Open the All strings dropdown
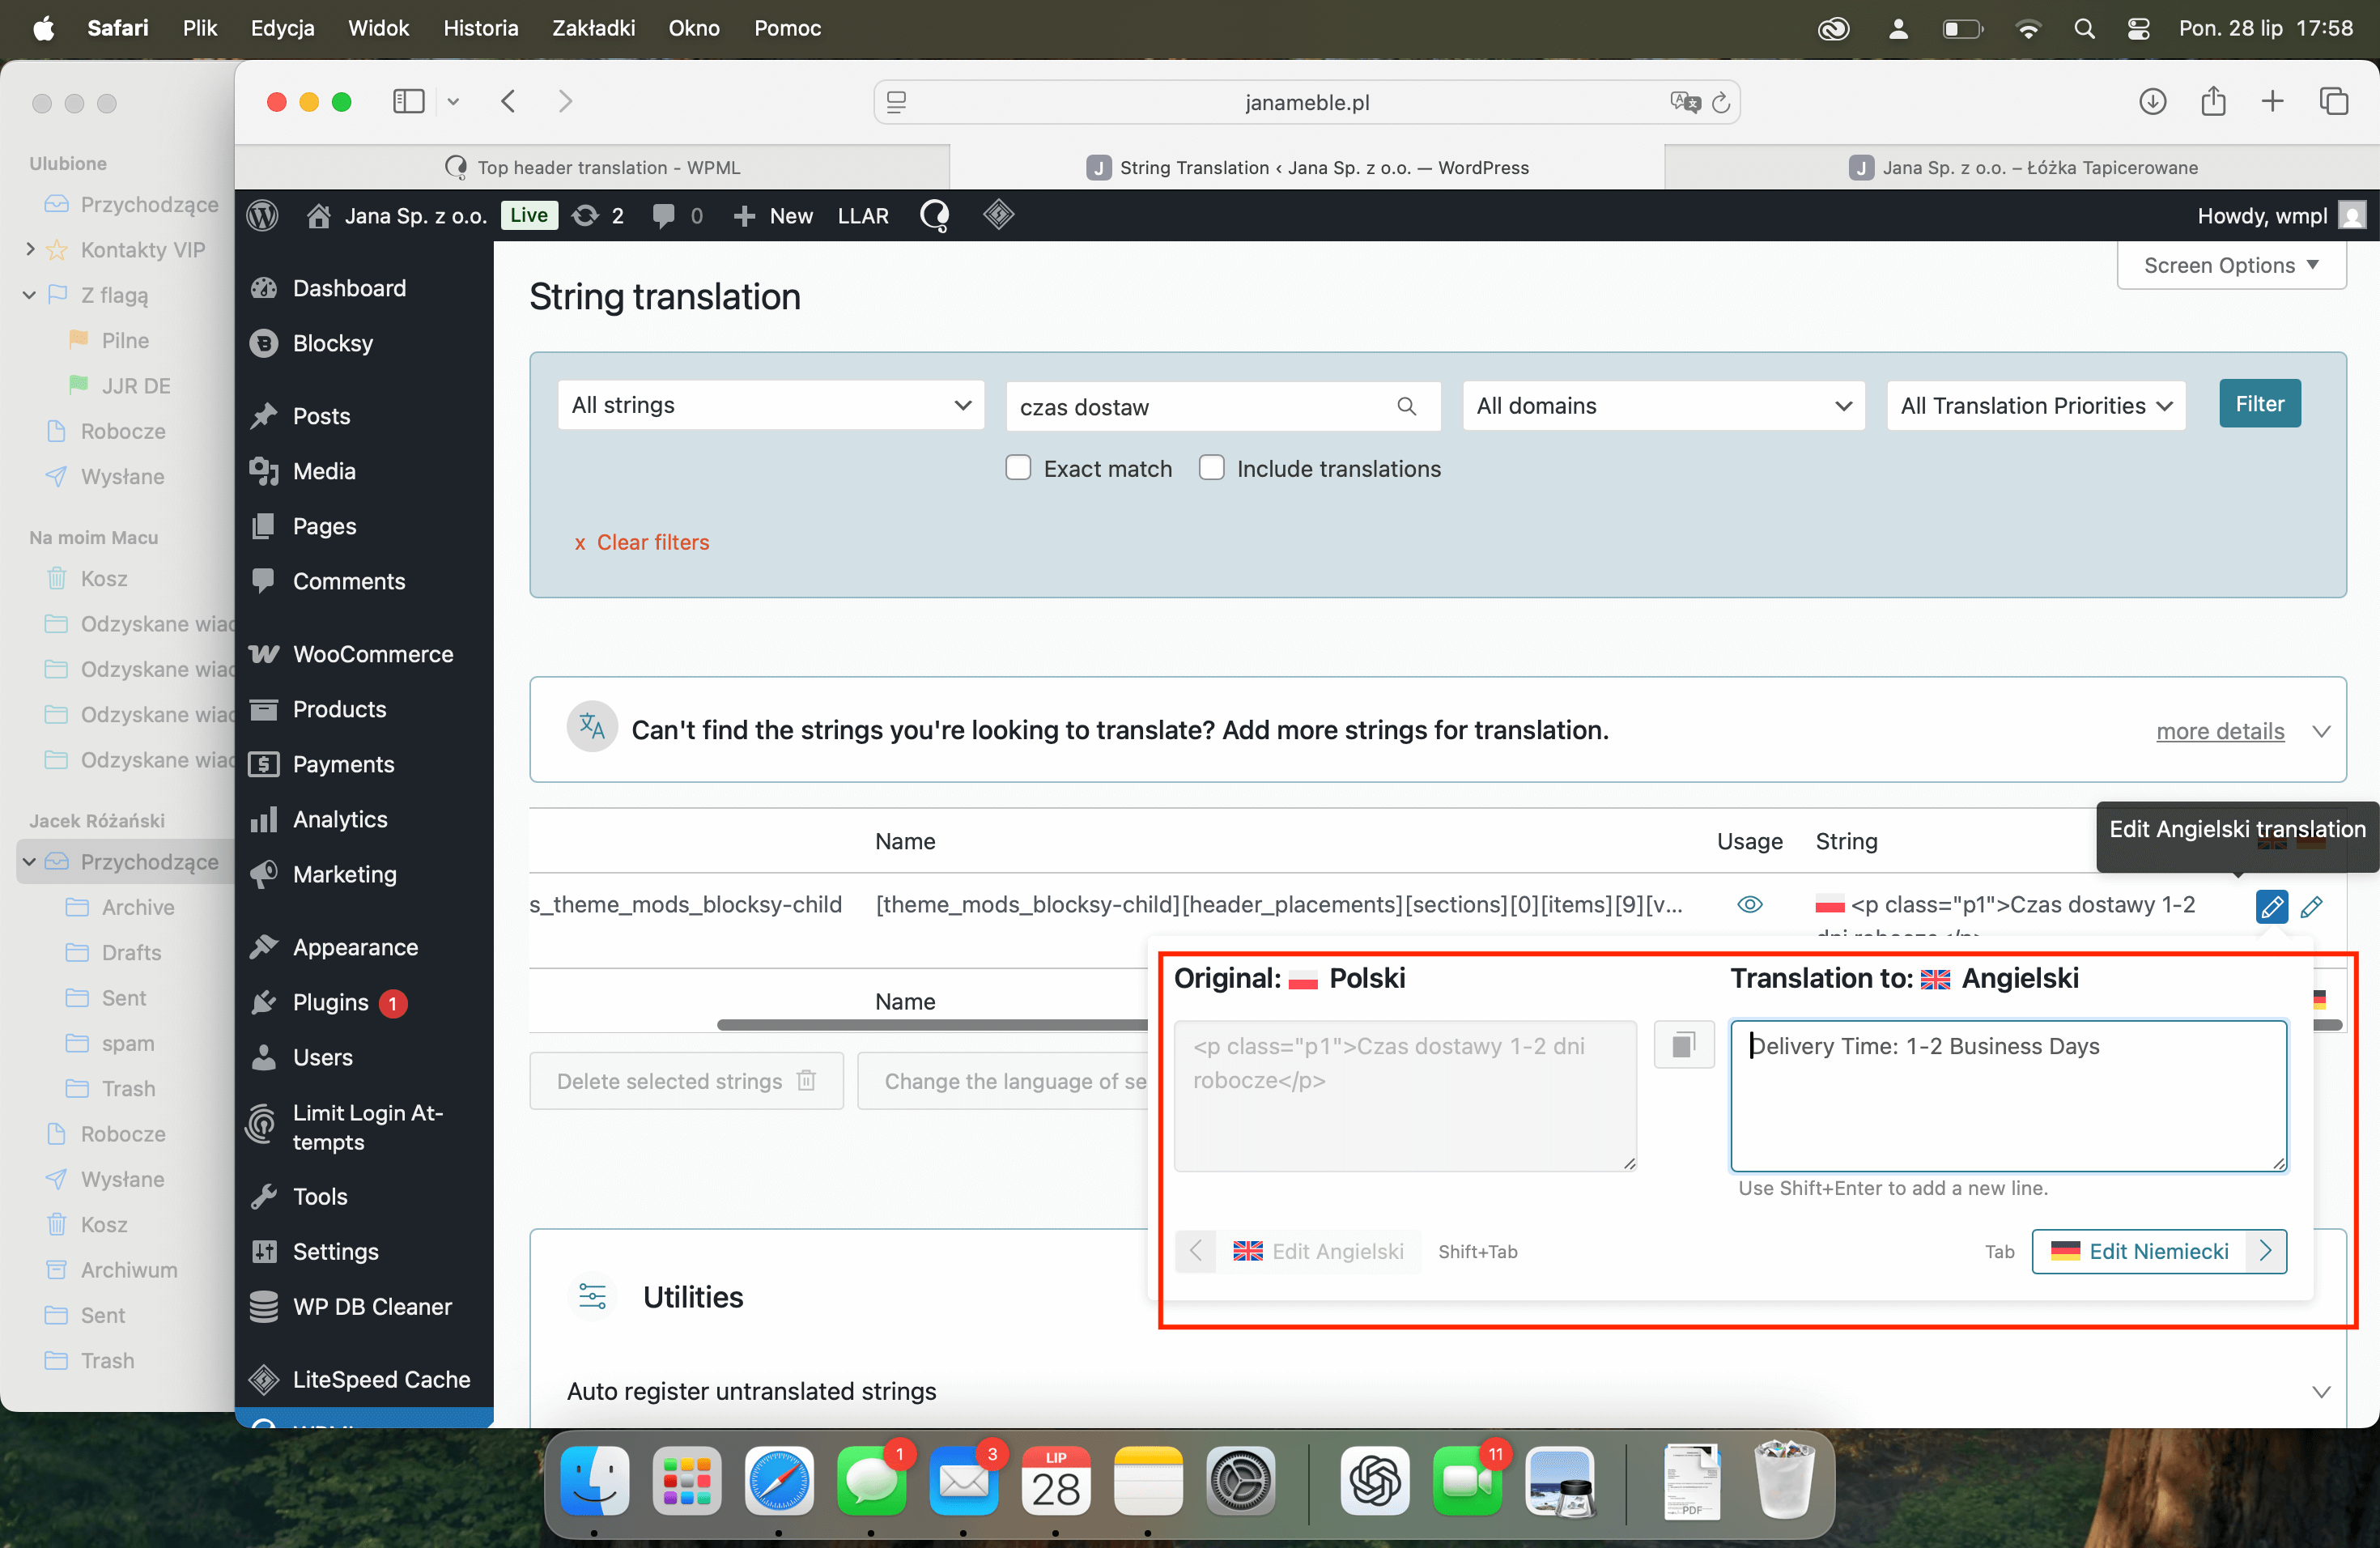2380x1548 pixels. point(770,405)
